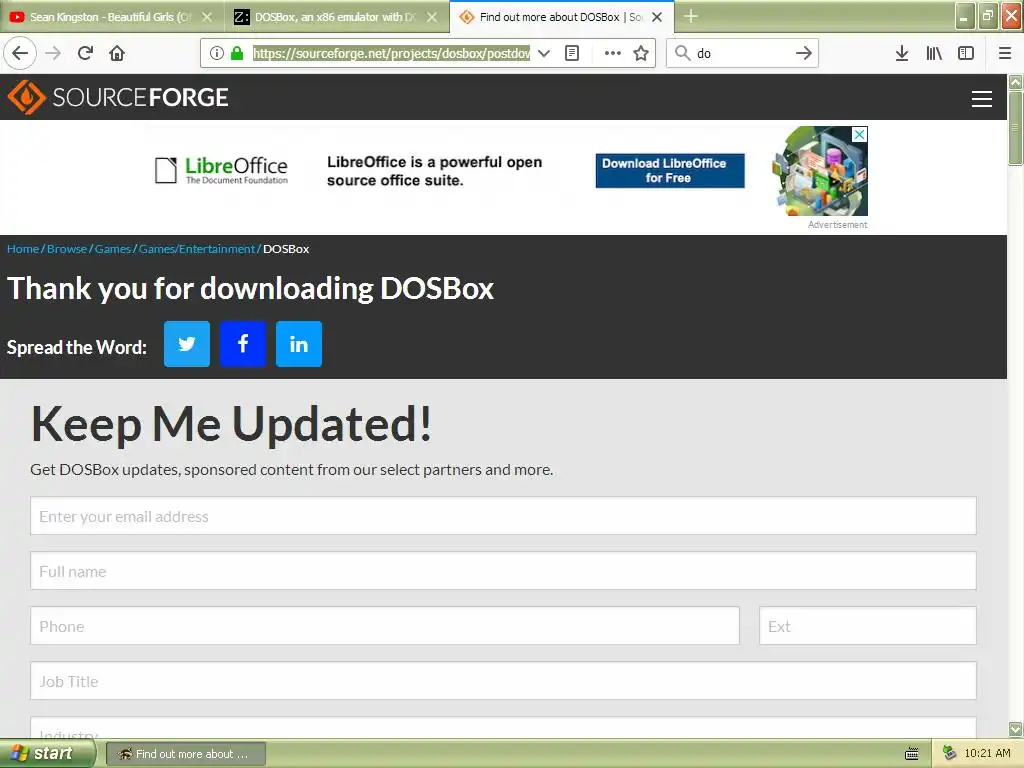1024x768 pixels.
Task: Open the Windows Start menu
Action: point(46,754)
